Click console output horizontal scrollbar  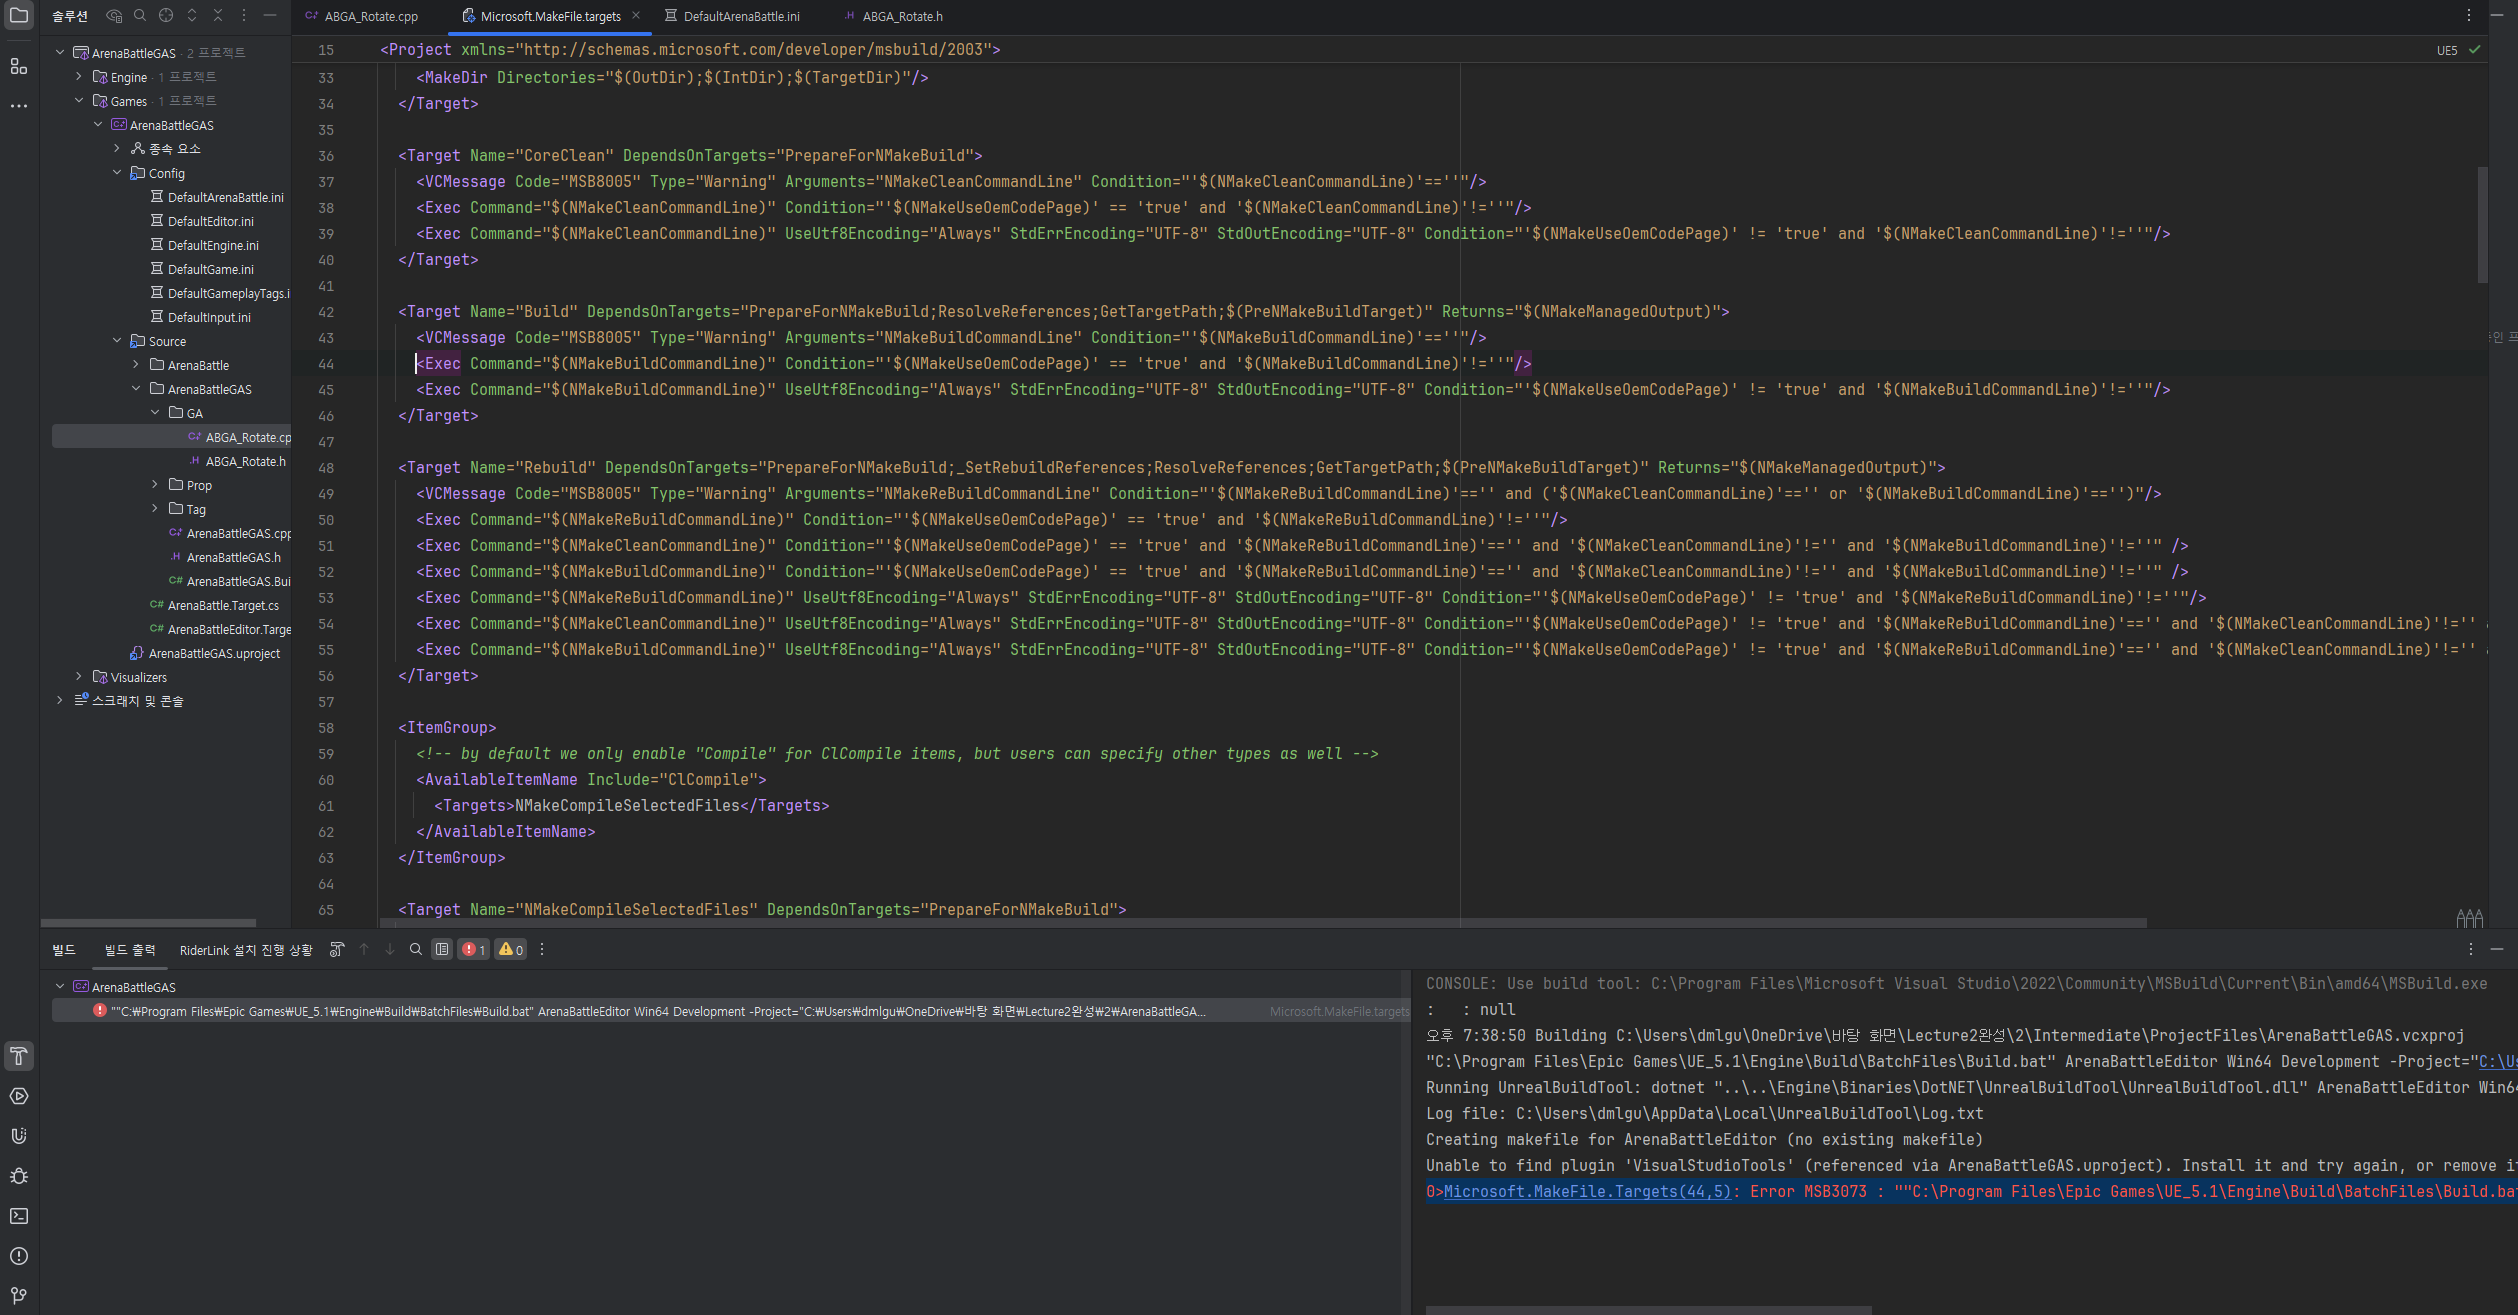tap(1648, 1310)
